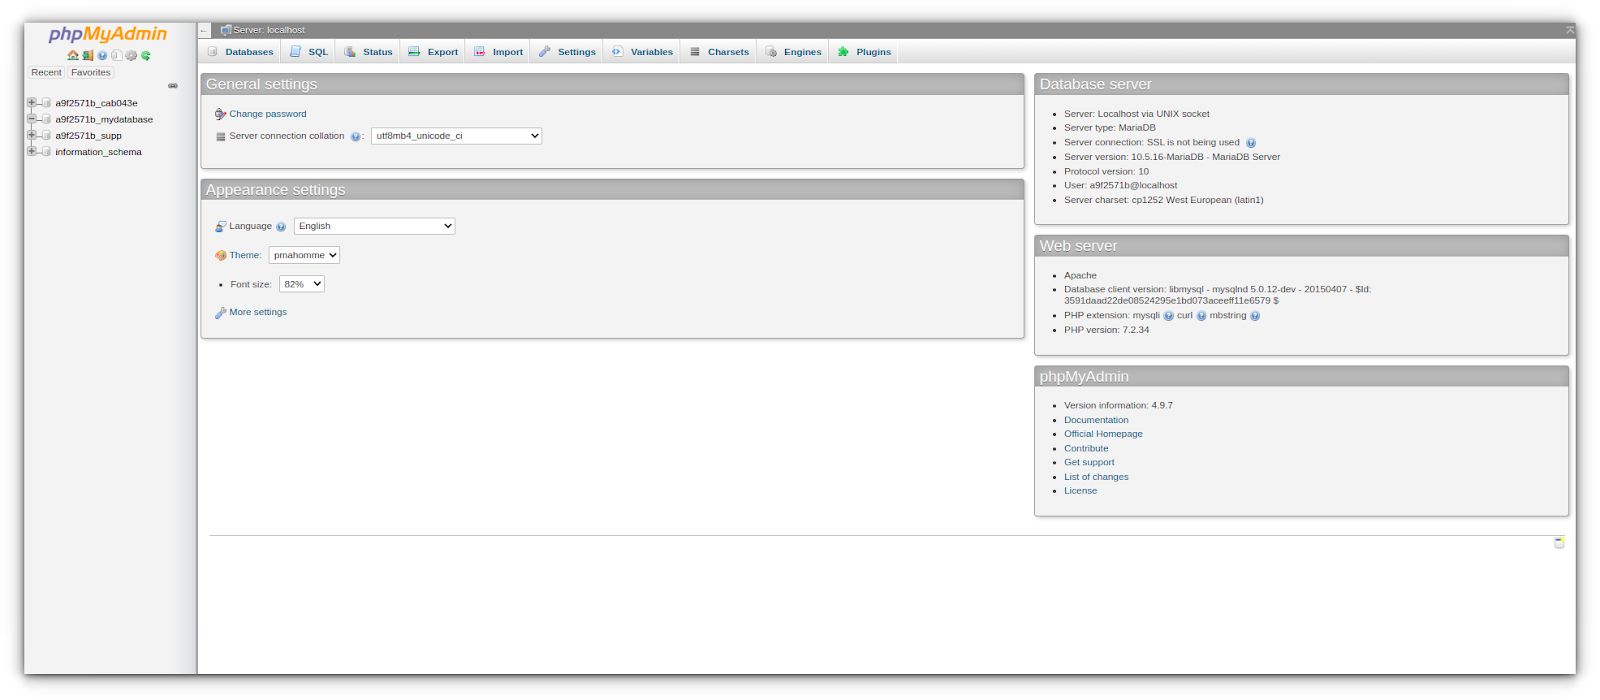Go to the phpMyAdmin Home icon

(x=73, y=55)
